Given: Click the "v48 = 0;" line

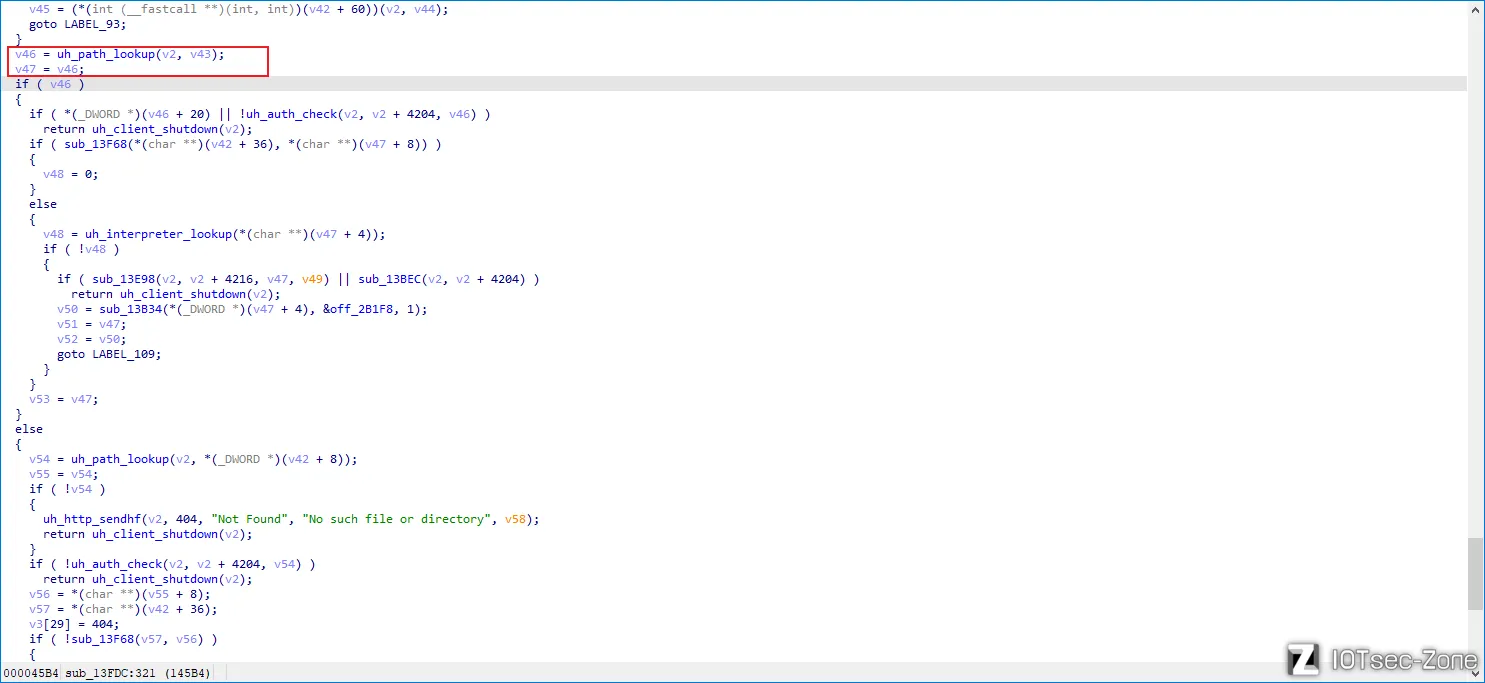Looking at the screenshot, I should [x=71, y=174].
